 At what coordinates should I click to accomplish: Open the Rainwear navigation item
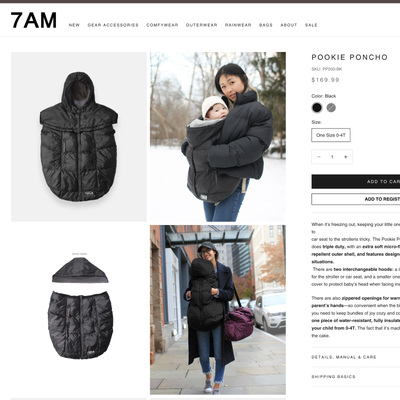[238, 25]
